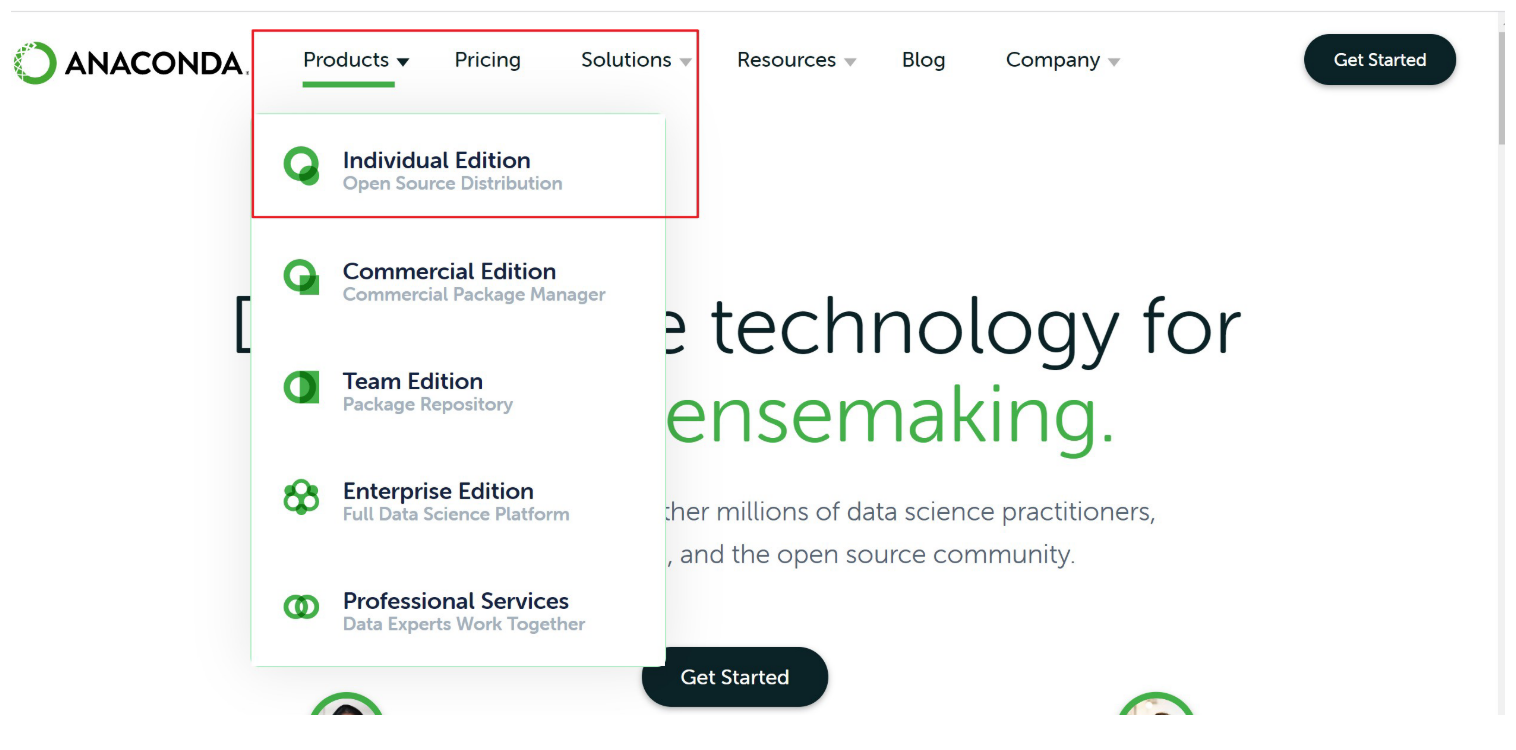Collapse the Products dropdown arrow
This screenshot has width=1516, height=750.
coord(403,62)
